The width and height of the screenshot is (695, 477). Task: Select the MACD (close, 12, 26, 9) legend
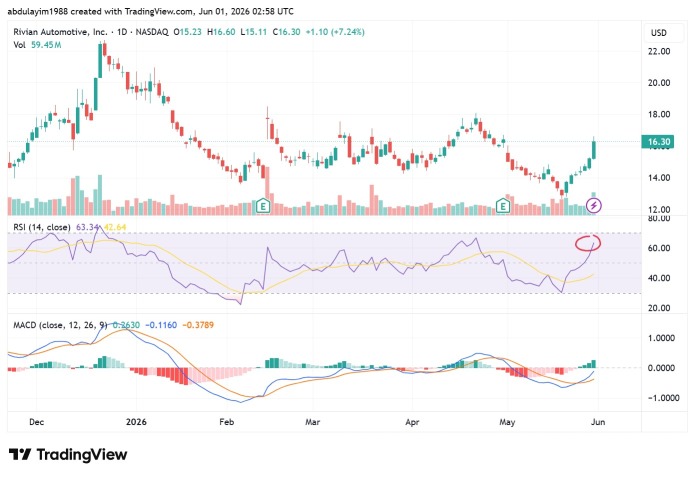[x=60, y=325]
